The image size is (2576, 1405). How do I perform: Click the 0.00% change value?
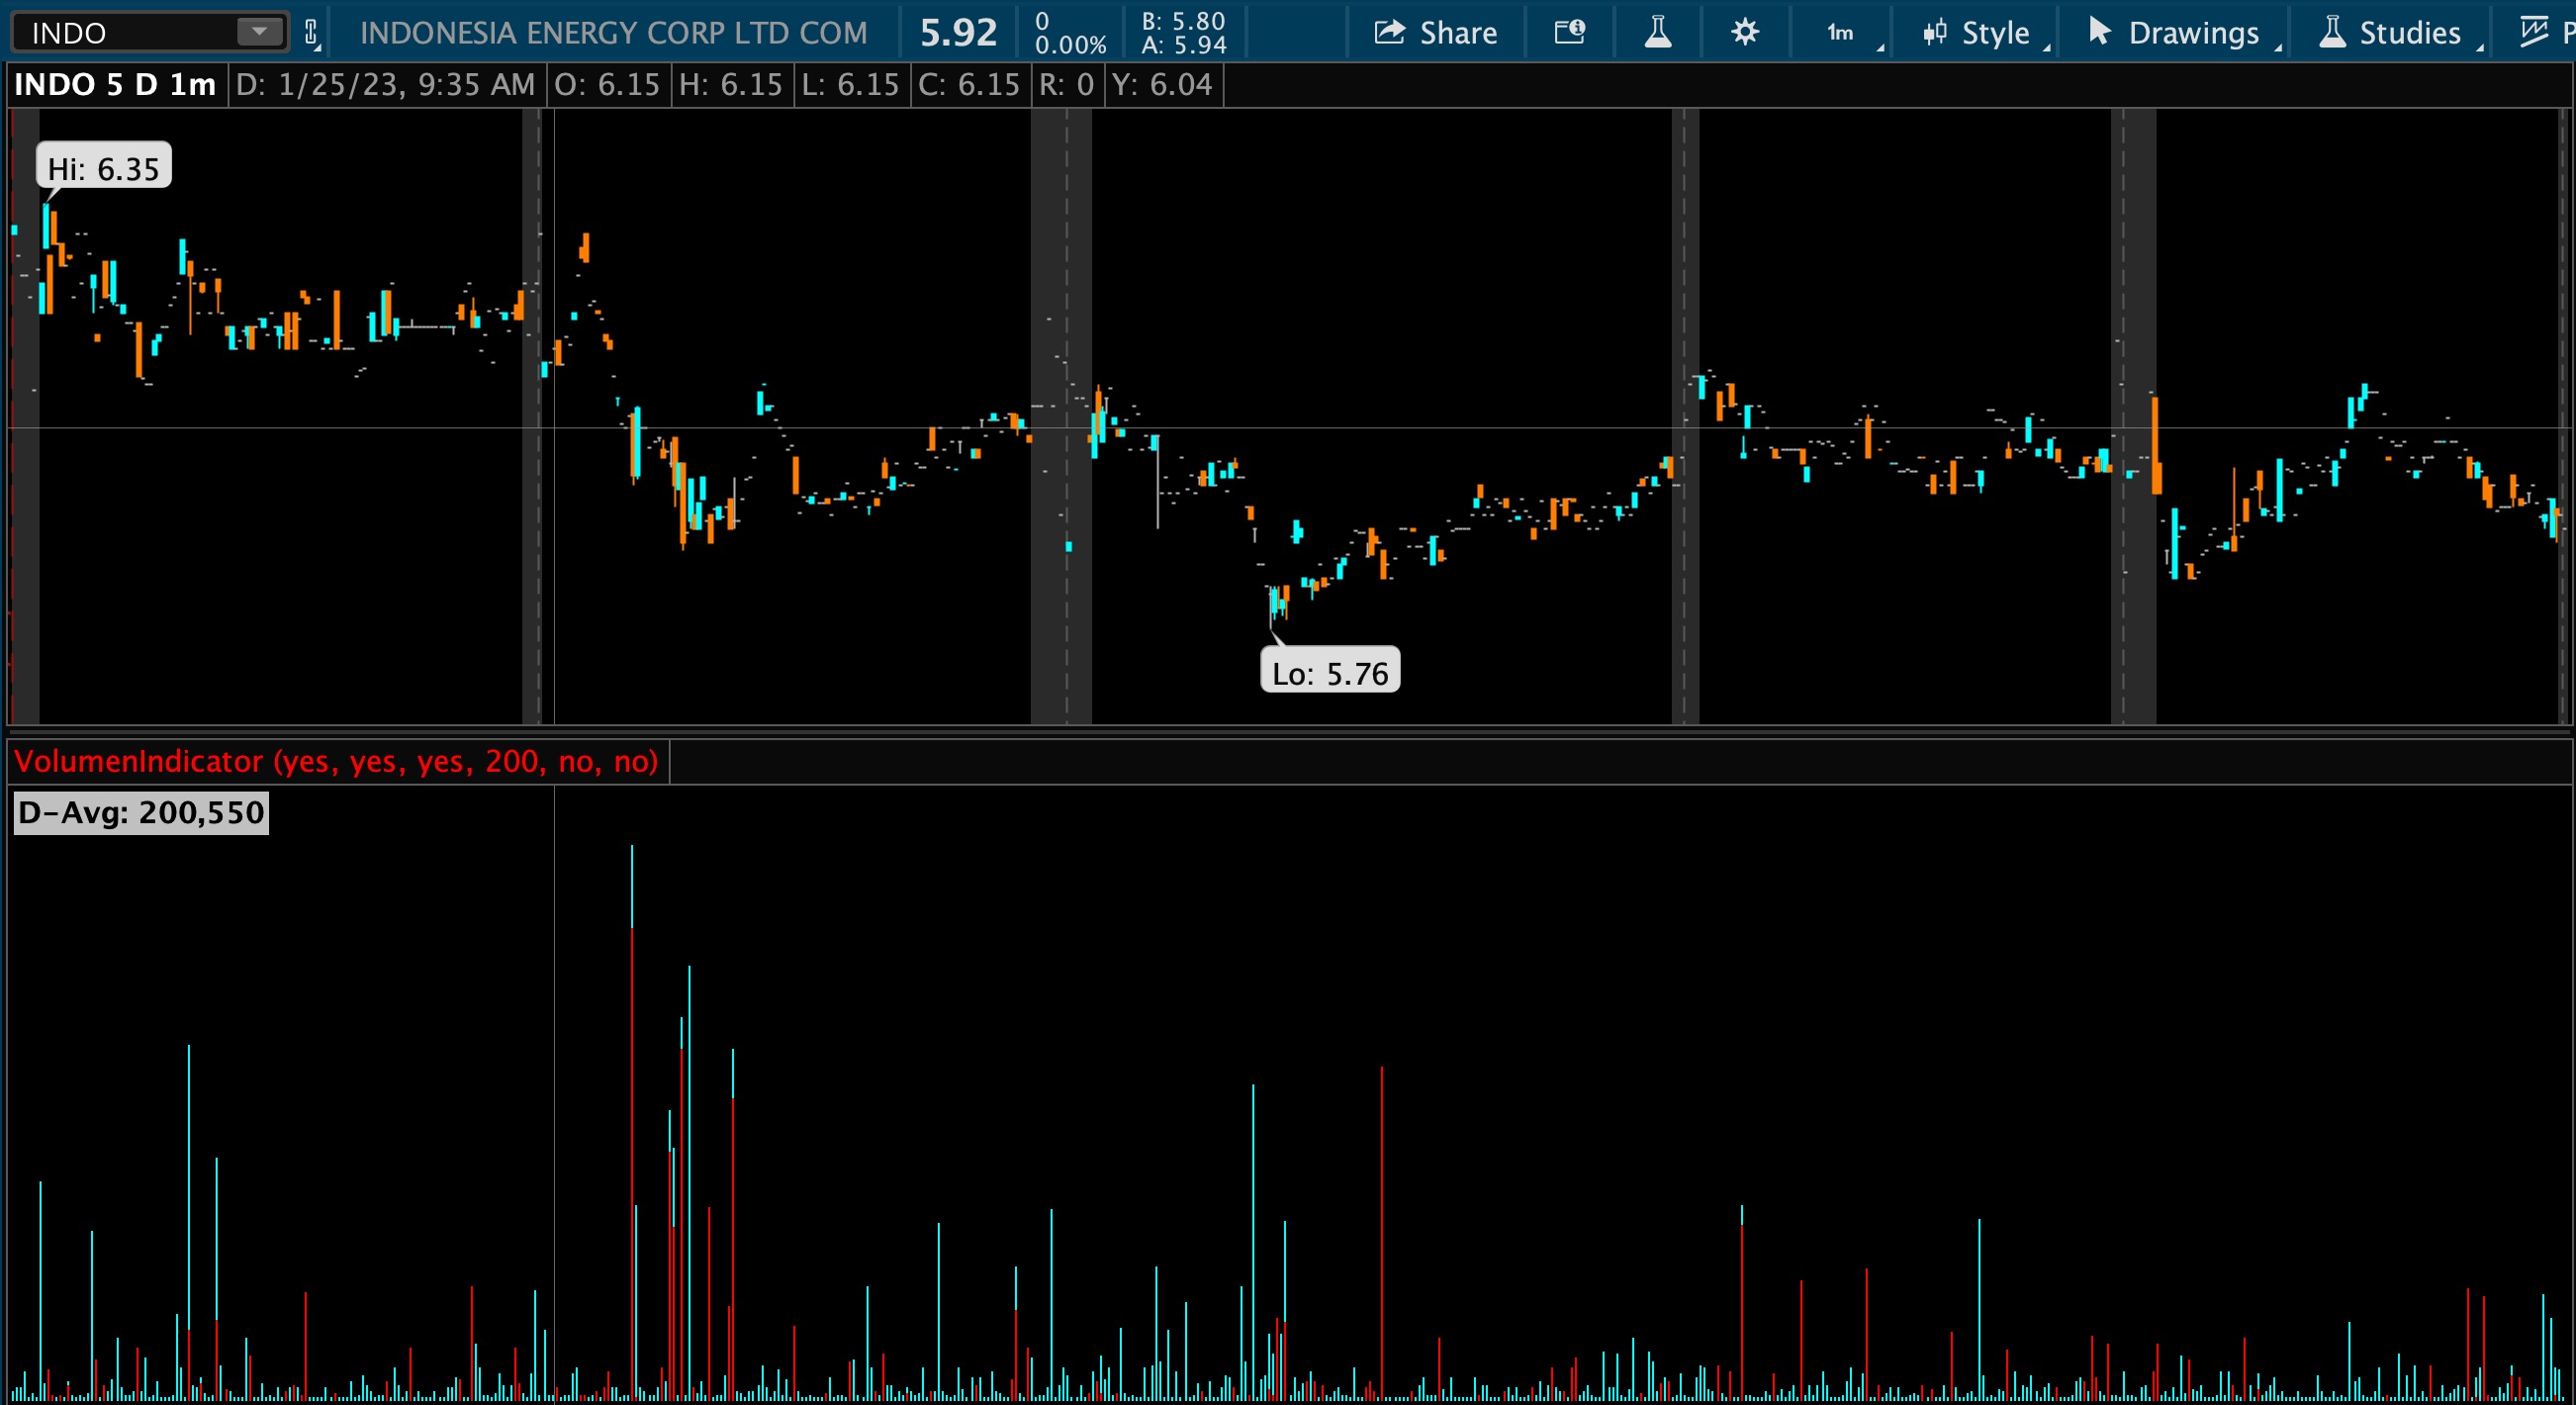click(1070, 45)
